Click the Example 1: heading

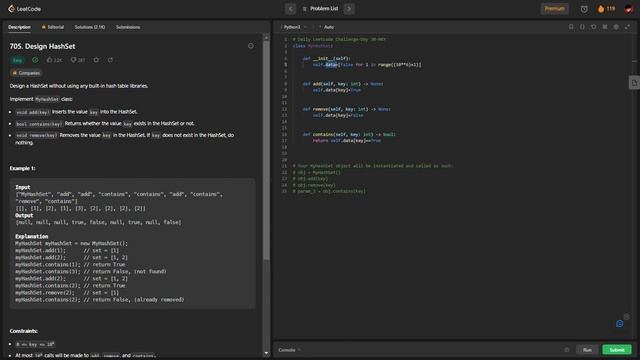pos(22,168)
